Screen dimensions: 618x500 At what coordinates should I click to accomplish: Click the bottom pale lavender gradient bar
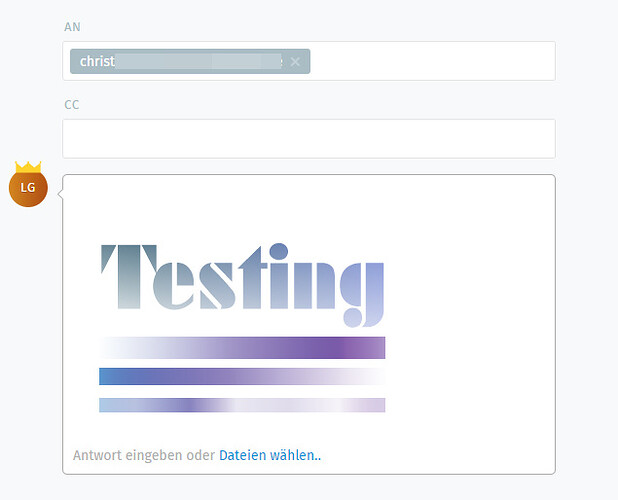point(242,405)
